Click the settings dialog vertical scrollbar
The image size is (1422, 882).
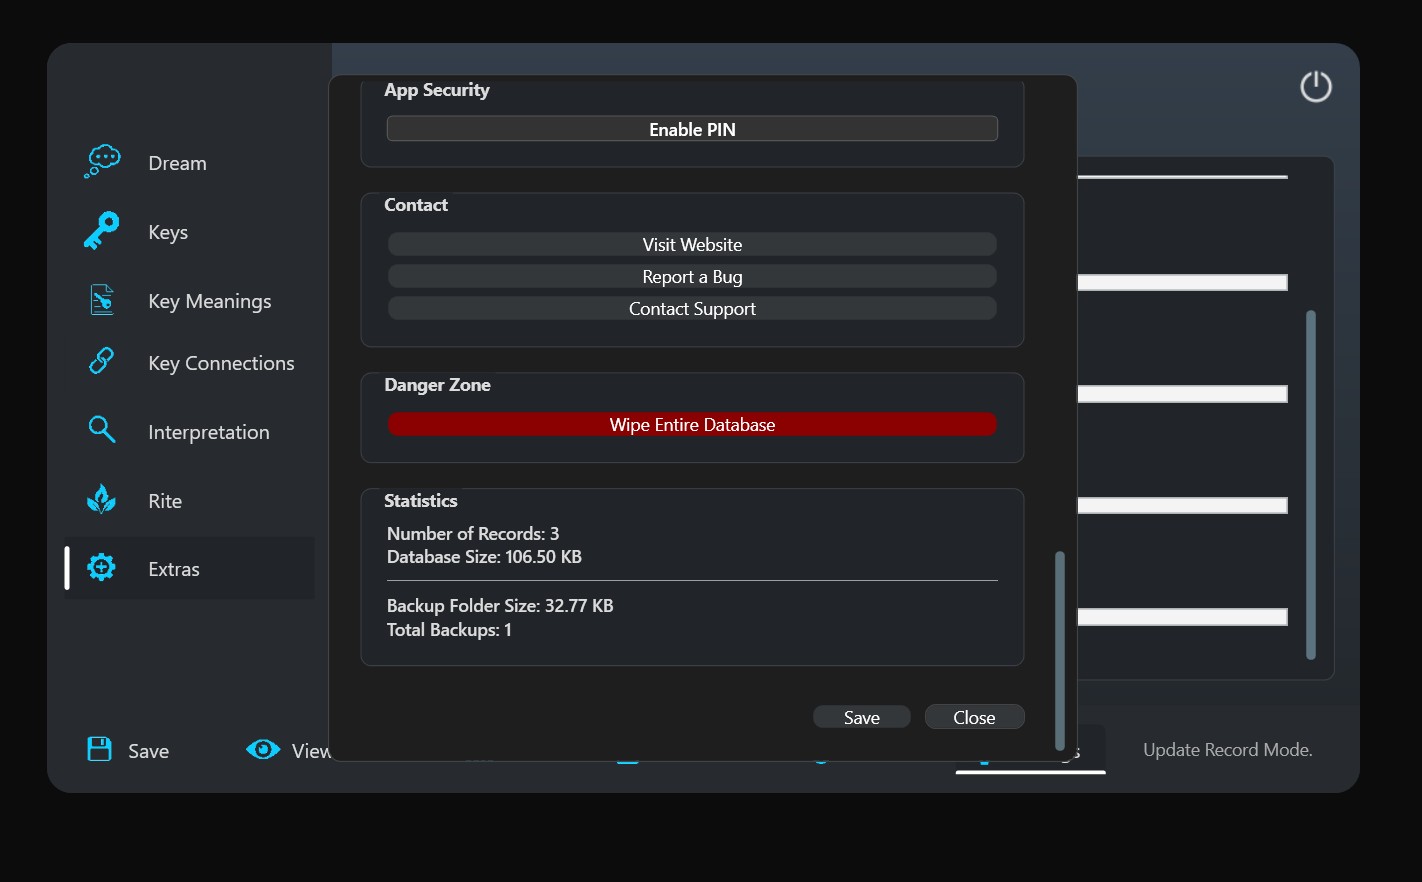[1060, 650]
